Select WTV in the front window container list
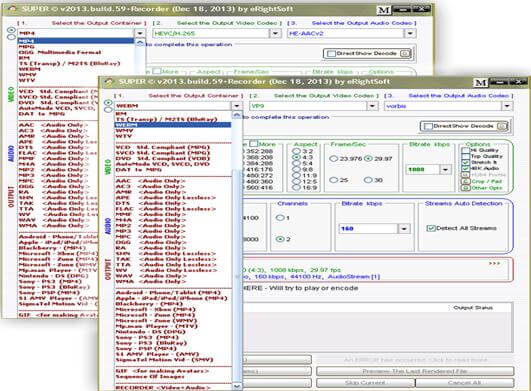 [173, 136]
